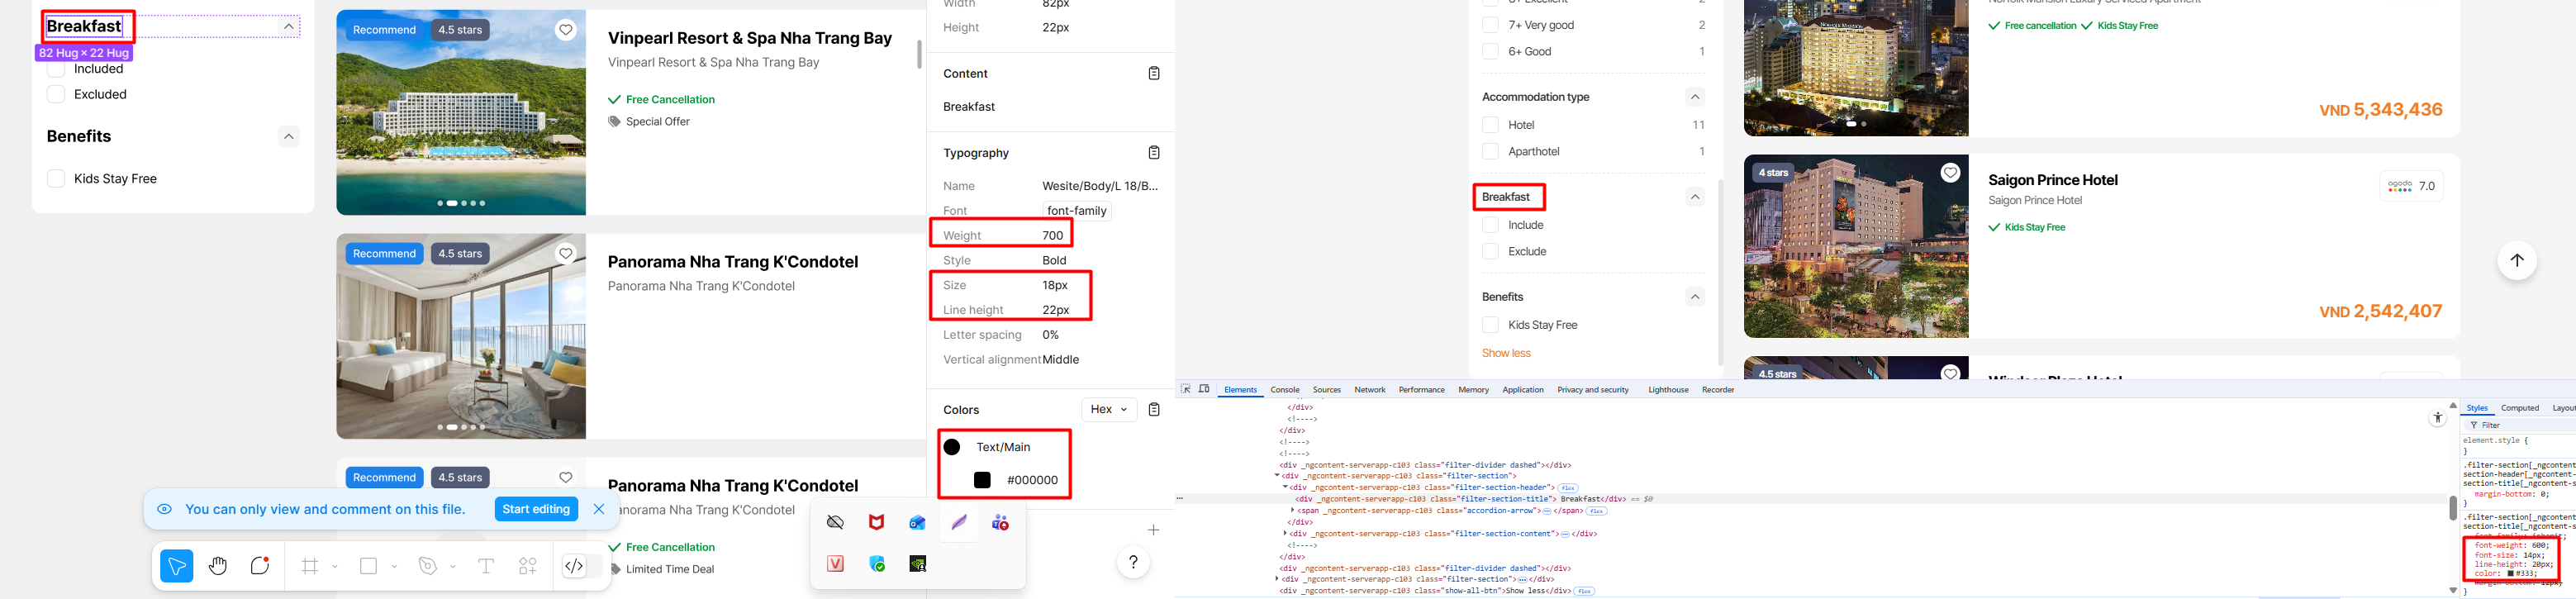Click the Saigon Prince Hotel photo
This screenshot has width=2576, height=599.
[1856, 246]
